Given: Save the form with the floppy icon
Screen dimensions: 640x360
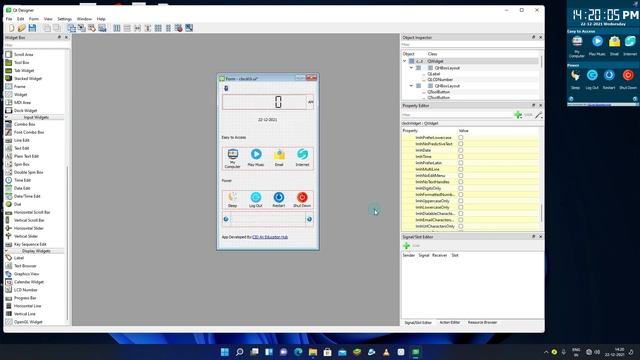Looking at the screenshot, I should click(x=32, y=28).
